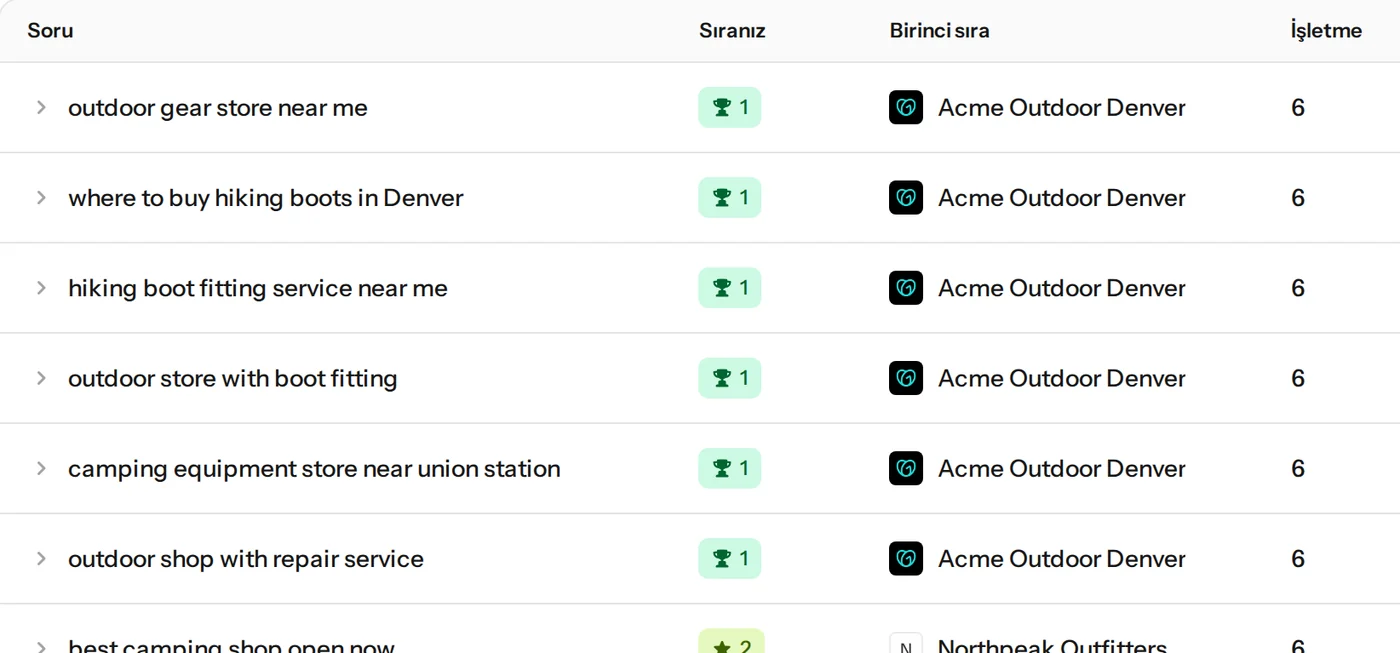The height and width of the screenshot is (653, 1400).
Task: Click the 'Sıranız' column header
Action: 732,30
